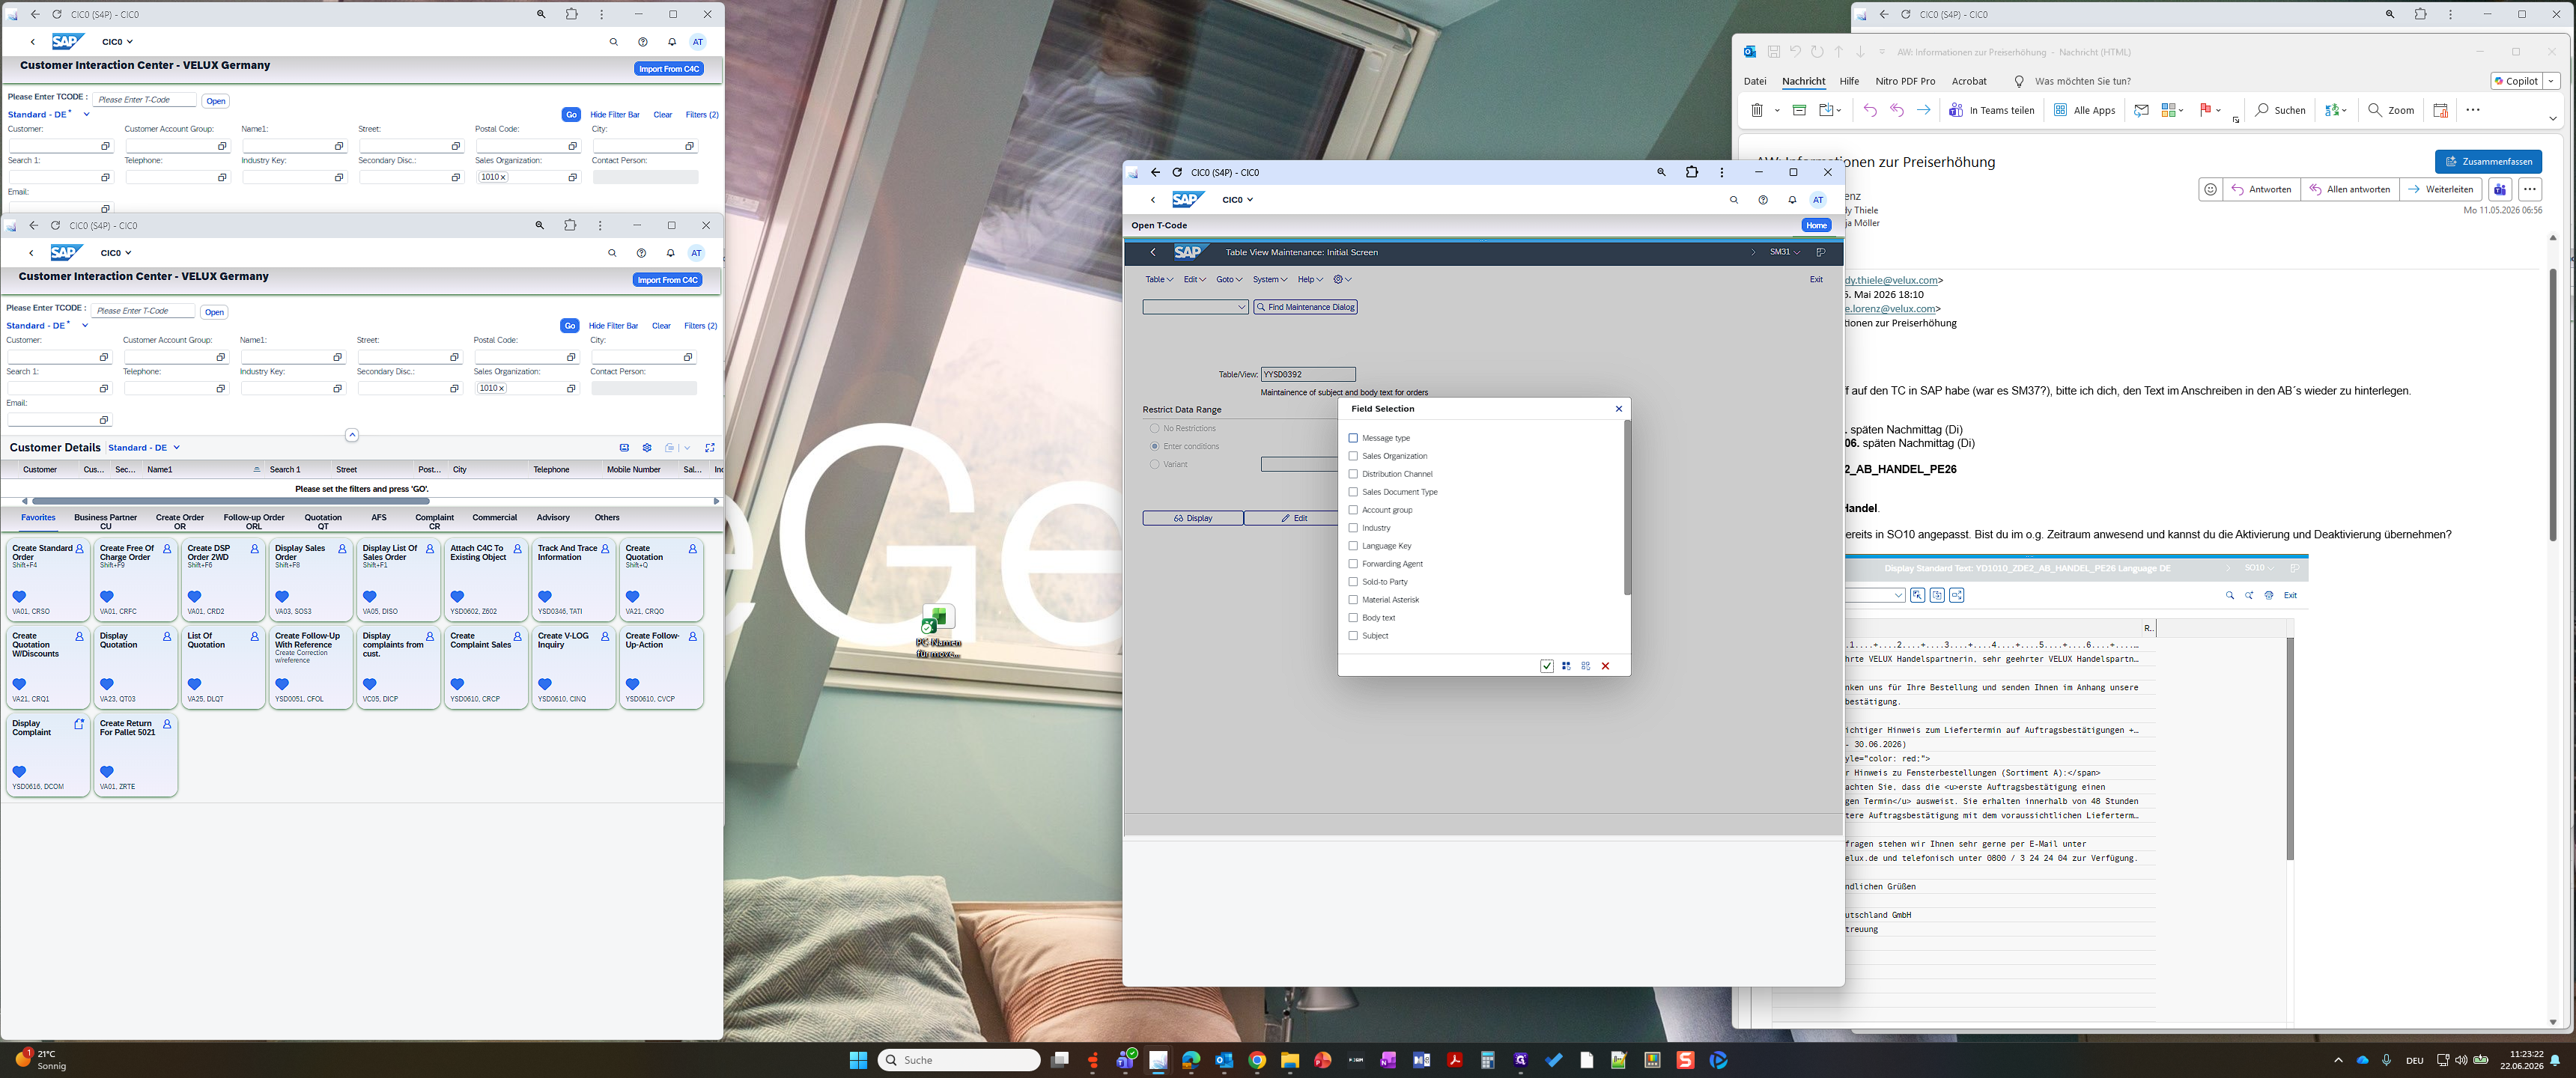Tick the Language Key checkbox
Viewport: 2576px width, 1078px height.
tap(1353, 546)
